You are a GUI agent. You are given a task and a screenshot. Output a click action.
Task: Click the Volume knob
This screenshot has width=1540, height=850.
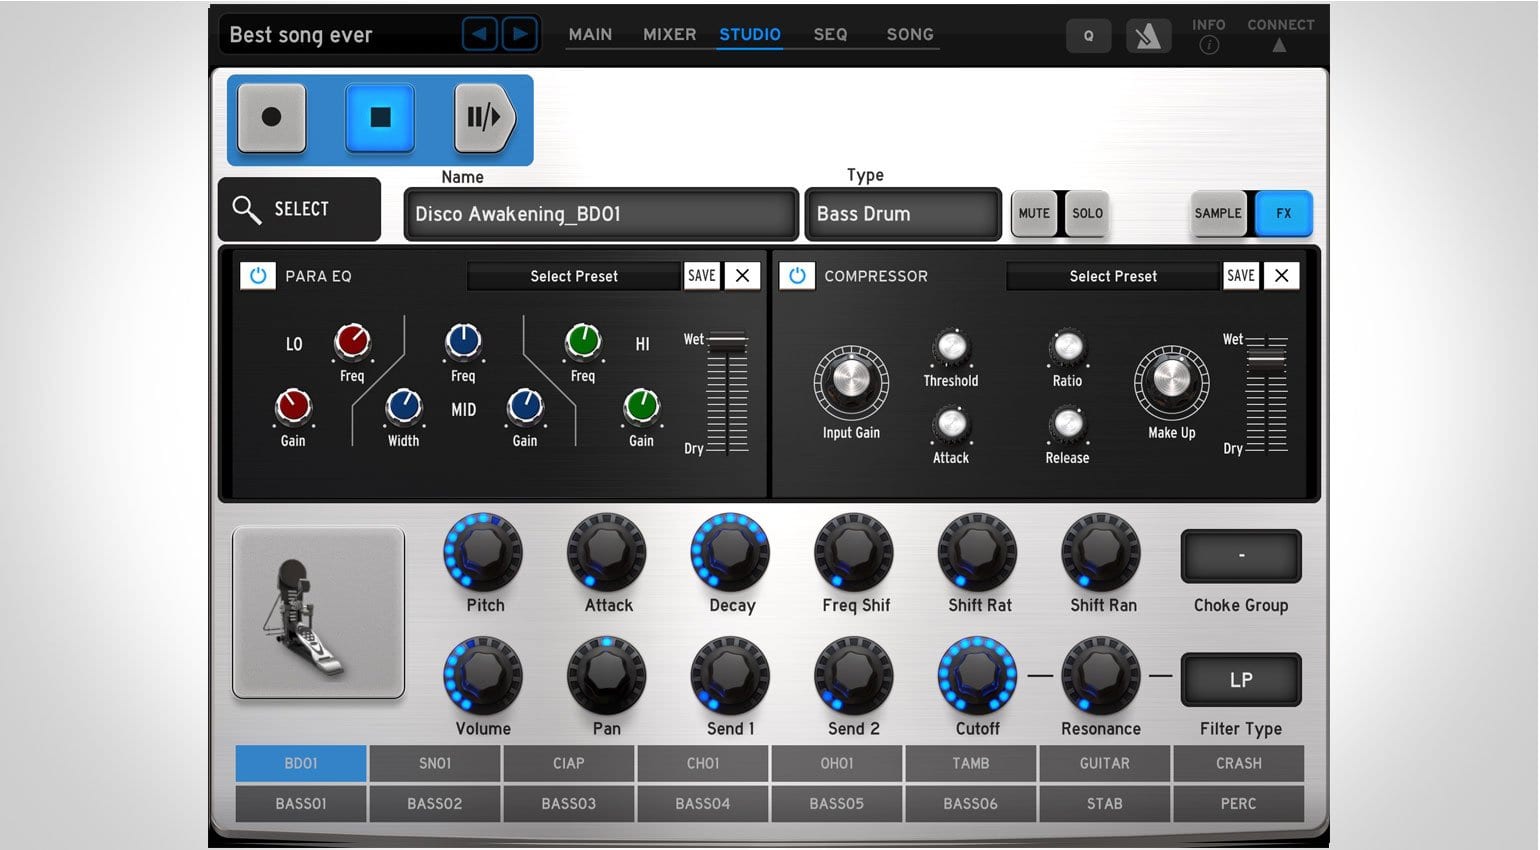pyautogui.click(x=483, y=676)
